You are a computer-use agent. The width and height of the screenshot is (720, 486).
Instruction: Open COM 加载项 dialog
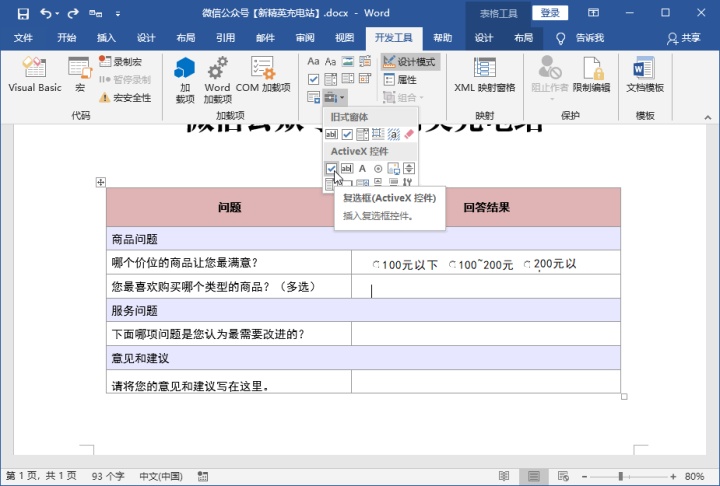(263, 74)
